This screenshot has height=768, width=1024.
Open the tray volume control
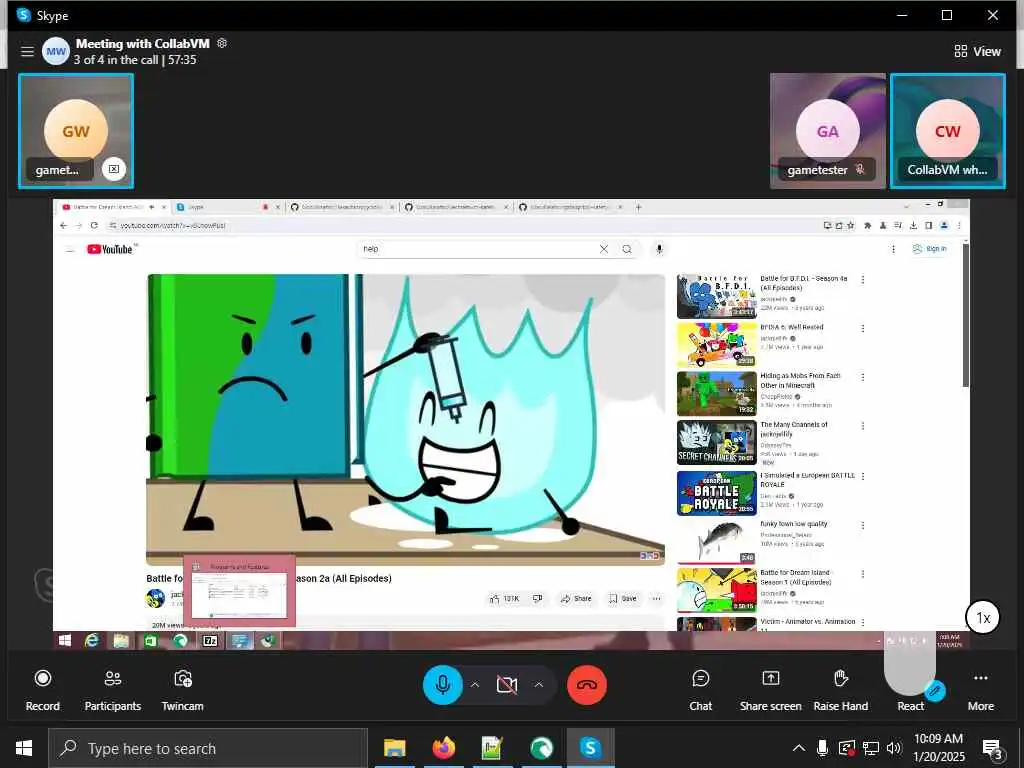tap(894, 748)
